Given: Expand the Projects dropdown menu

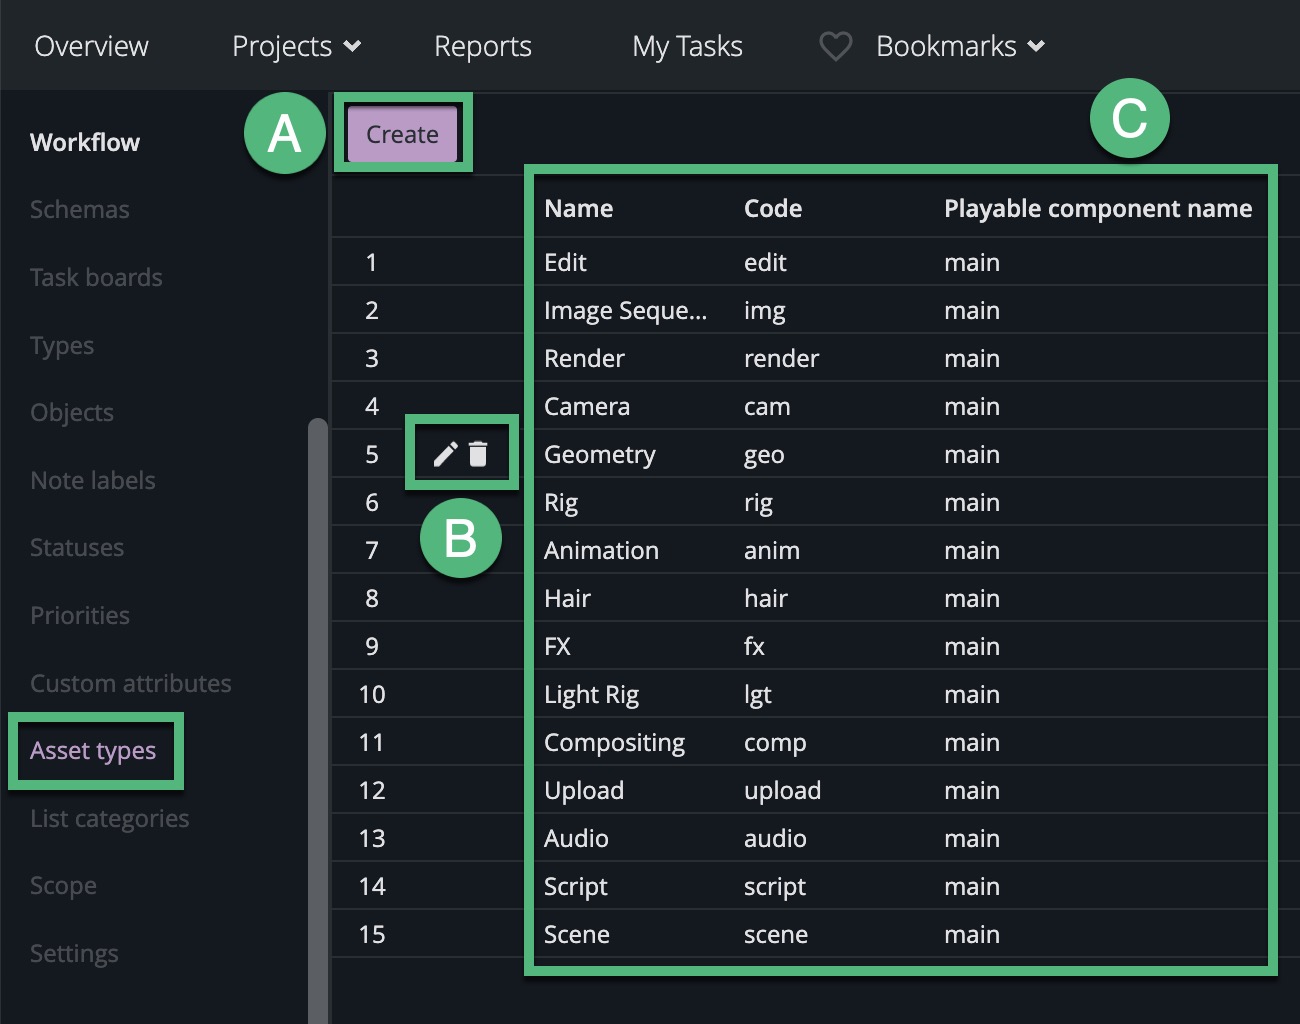Looking at the screenshot, I should 296,46.
